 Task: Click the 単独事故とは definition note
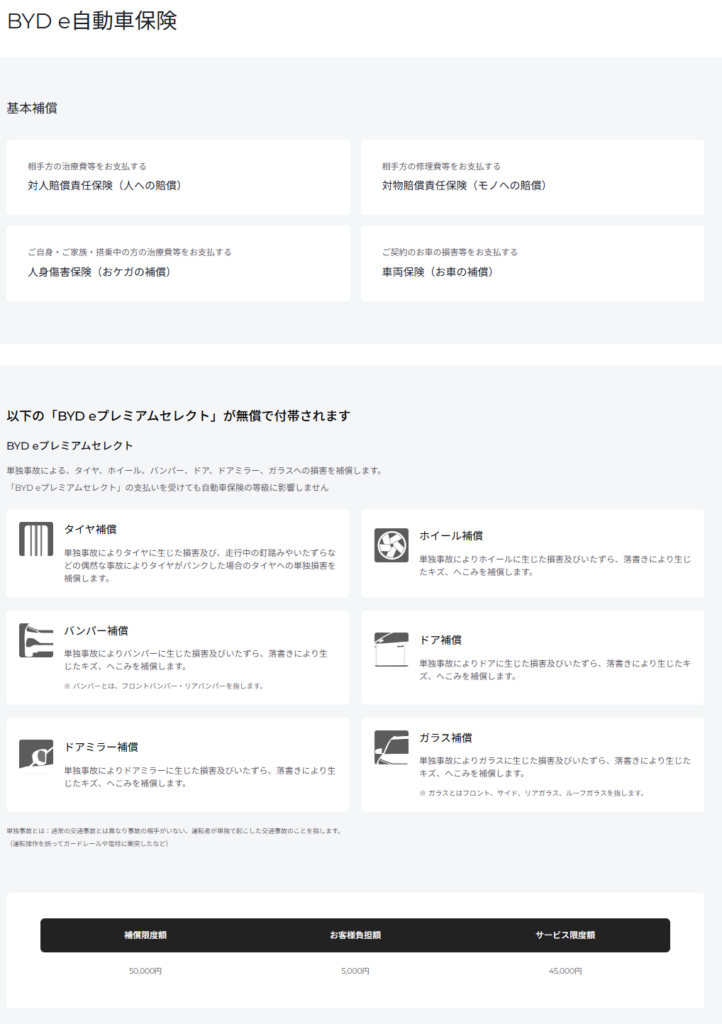174,837
